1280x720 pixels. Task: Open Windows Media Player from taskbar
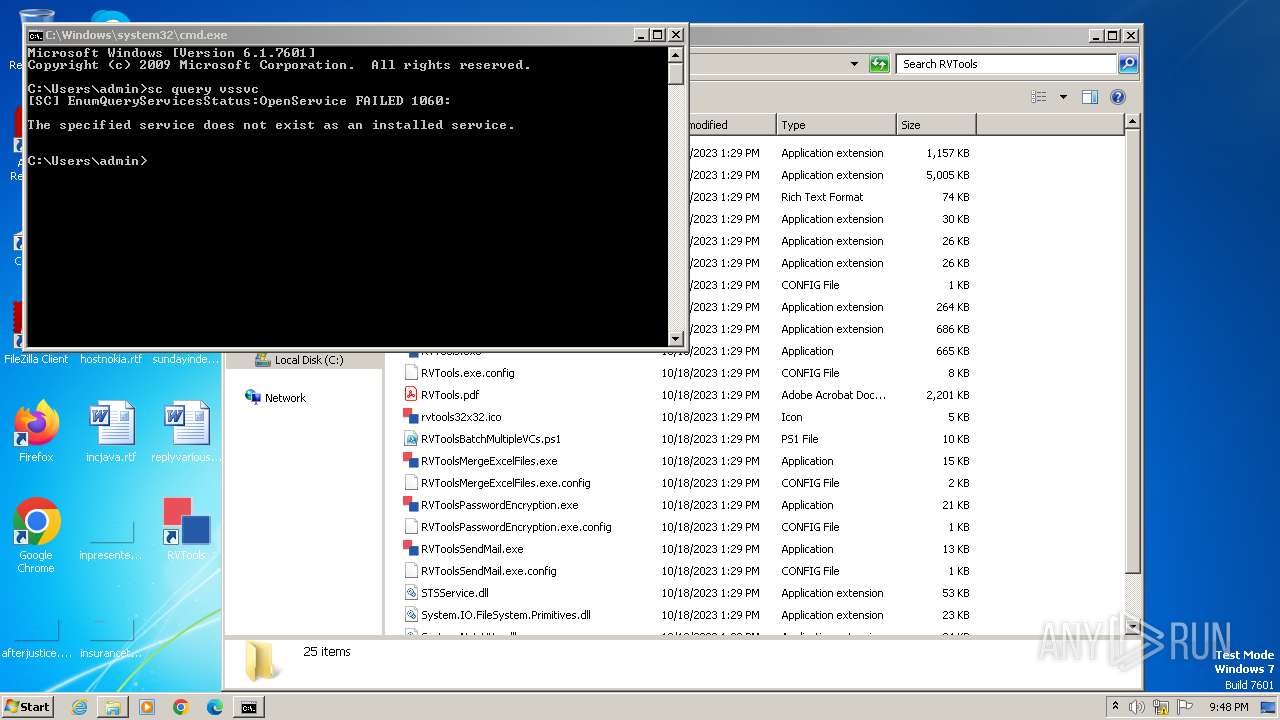pos(147,707)
